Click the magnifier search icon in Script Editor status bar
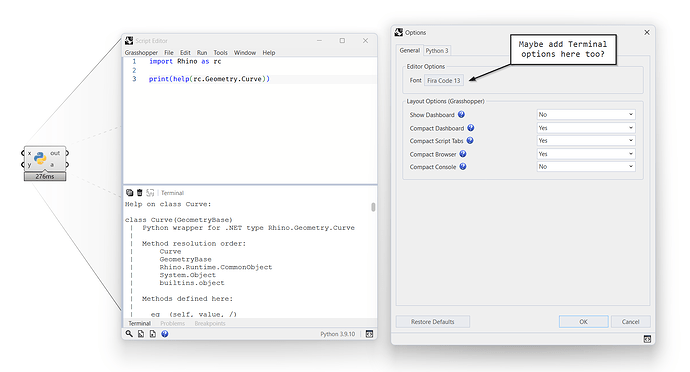Screen dimensions: 690x372 pyautogui.click(x=129, y=334)
